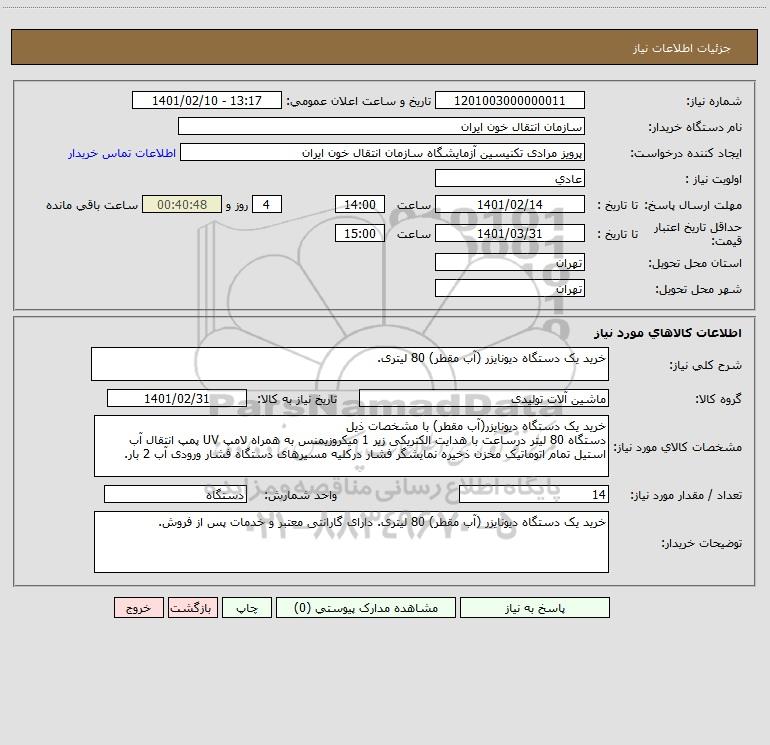Click the label توضیحات خریدار
This screenshot has width=770, height=745.
click(x=702, y=543)
